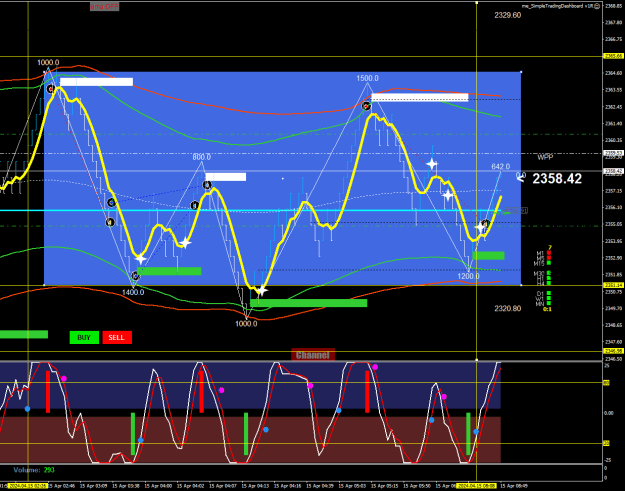Click the Volume: 293 readout

(x=34, y=470)
